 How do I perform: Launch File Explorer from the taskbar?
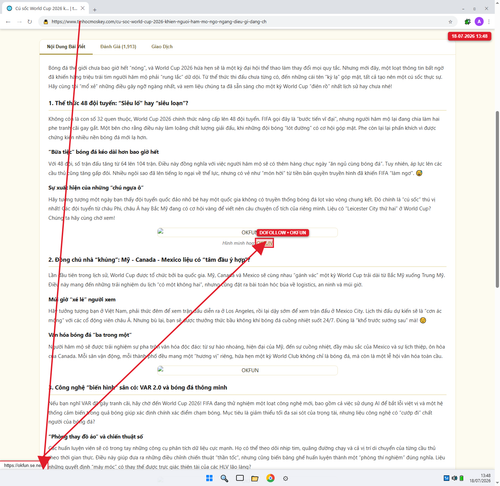point(255,479)
